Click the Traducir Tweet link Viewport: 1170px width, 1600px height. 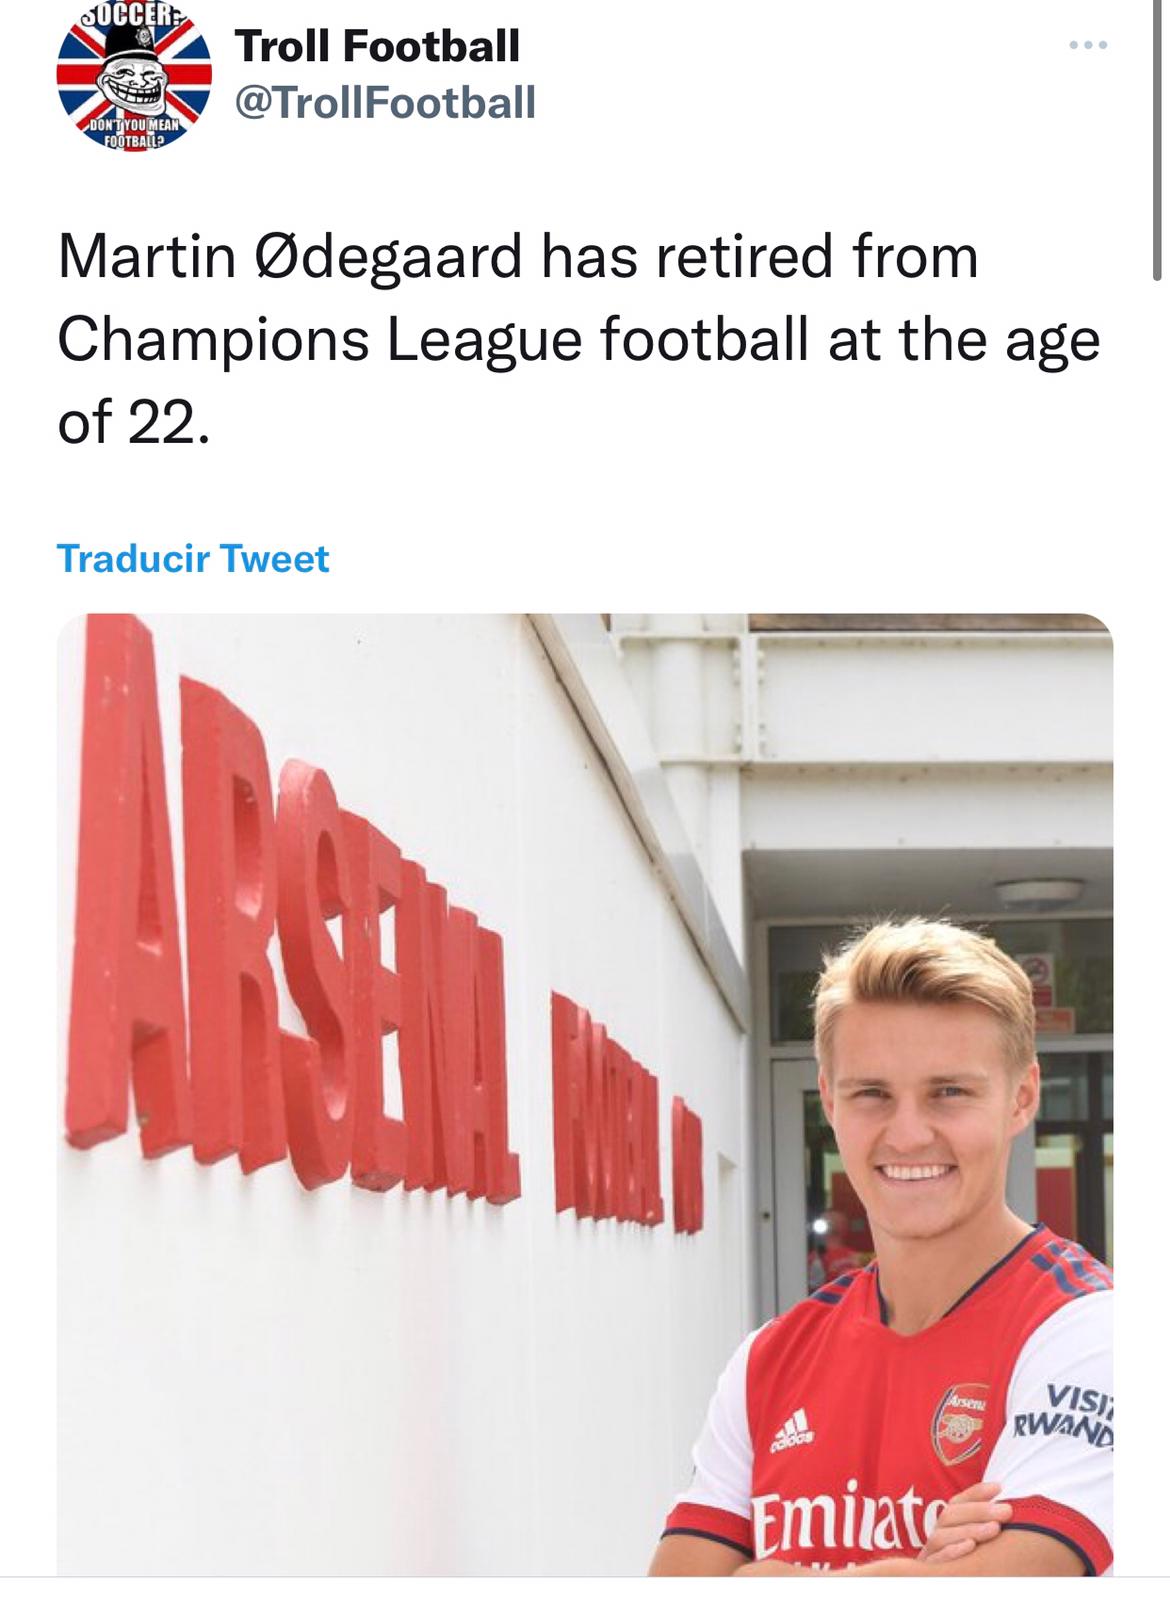coord(193,558)
